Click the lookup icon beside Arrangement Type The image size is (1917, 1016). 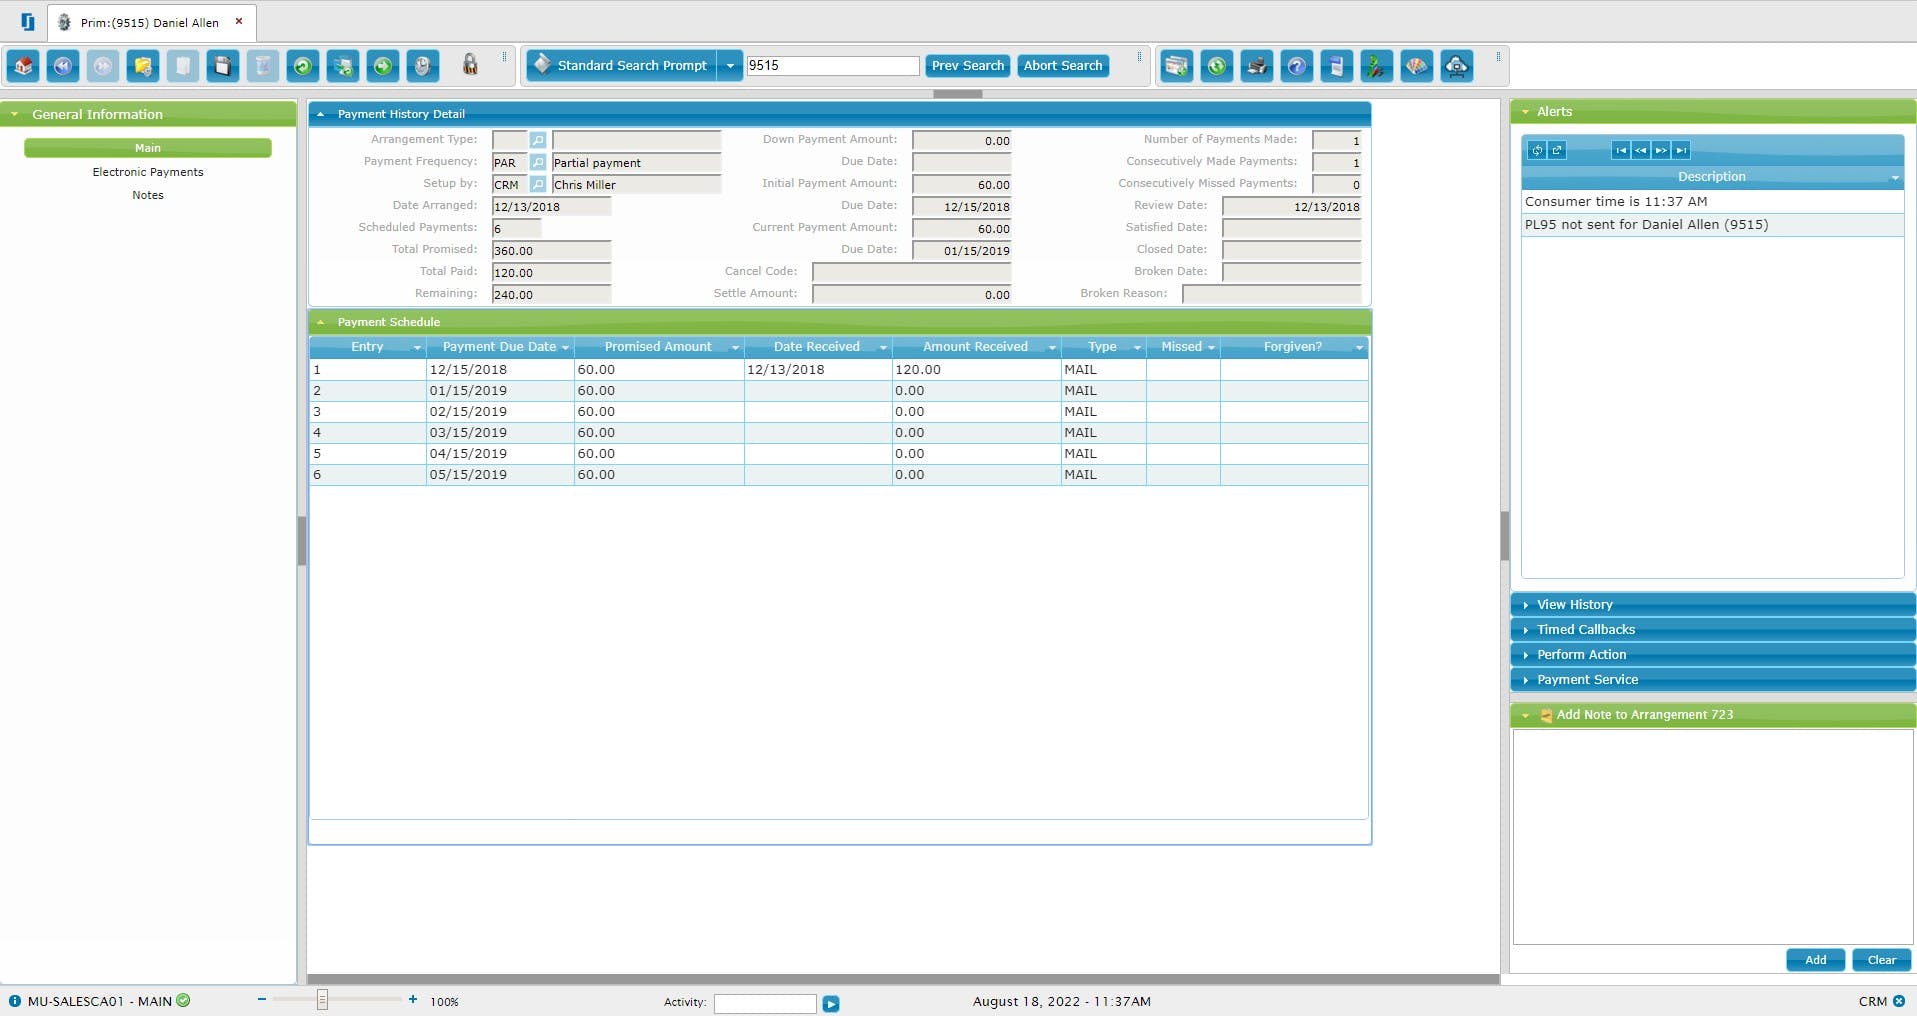538,140
